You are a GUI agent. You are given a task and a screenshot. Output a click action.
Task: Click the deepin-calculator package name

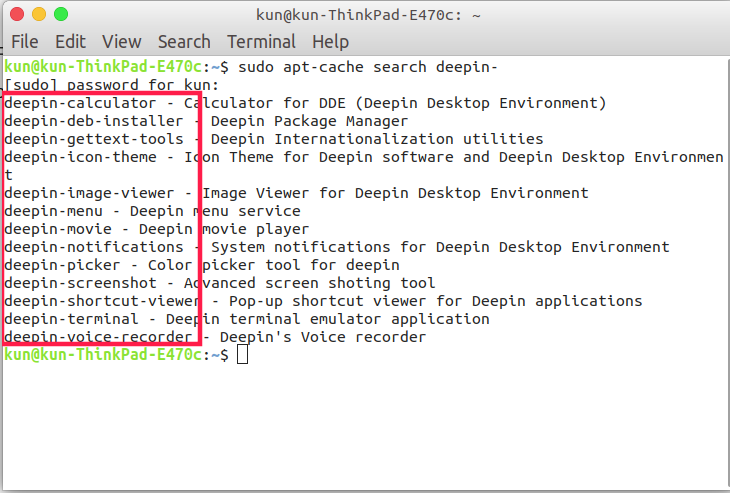[x=80, y=103]
